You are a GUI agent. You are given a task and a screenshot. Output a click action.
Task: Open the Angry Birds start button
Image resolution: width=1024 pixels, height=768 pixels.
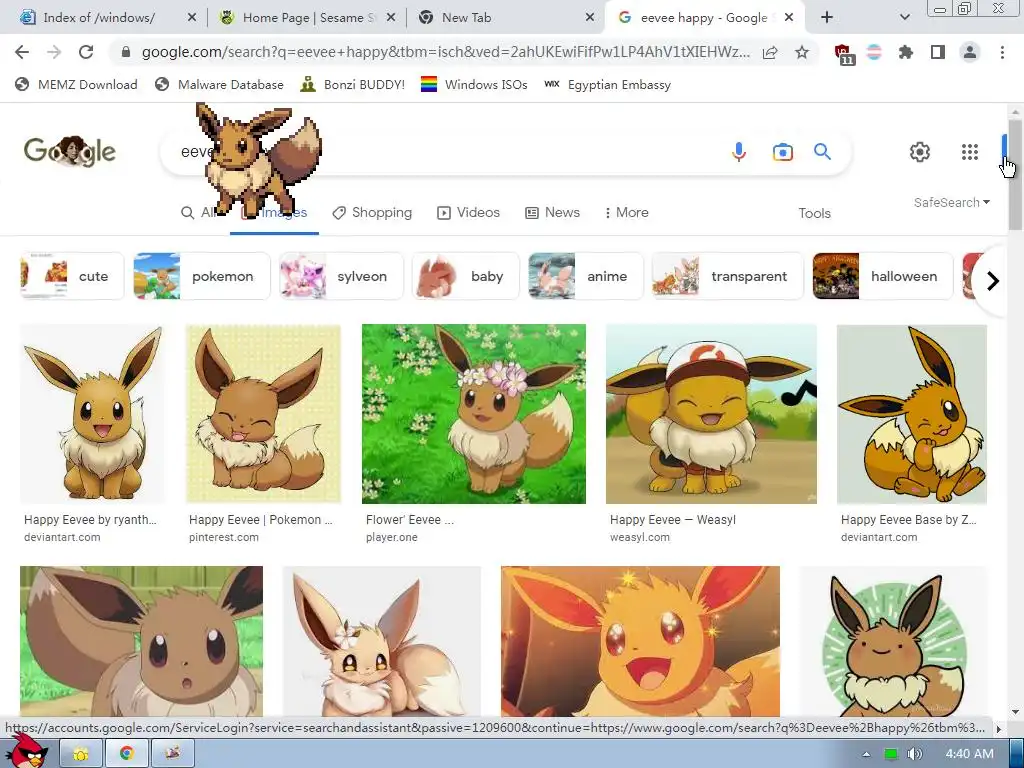(27, 752)
